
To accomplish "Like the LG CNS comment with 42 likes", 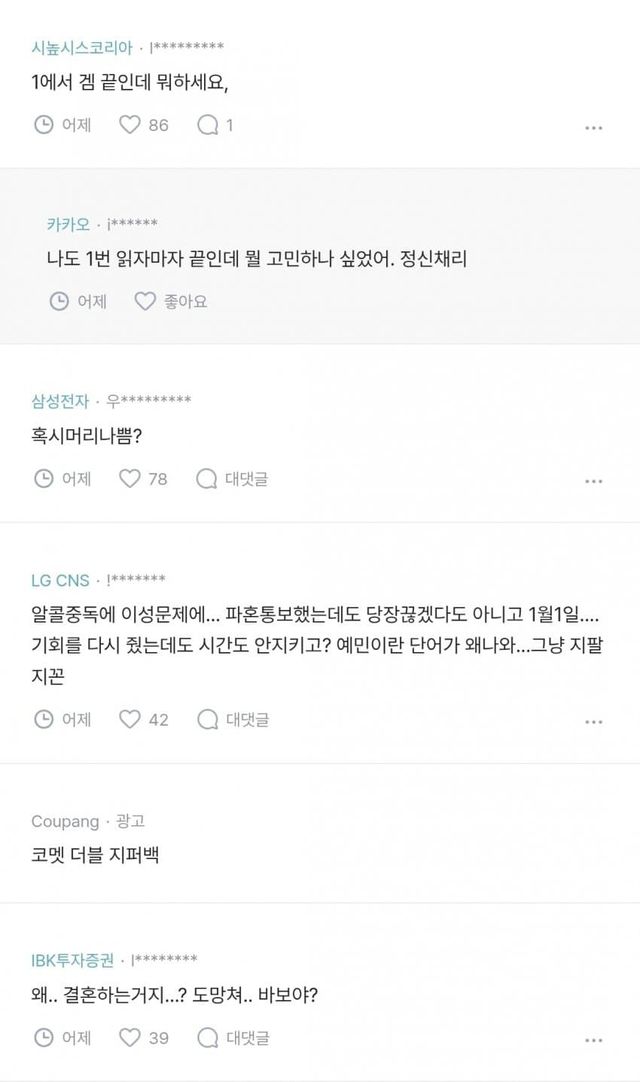I will [130, 719].
